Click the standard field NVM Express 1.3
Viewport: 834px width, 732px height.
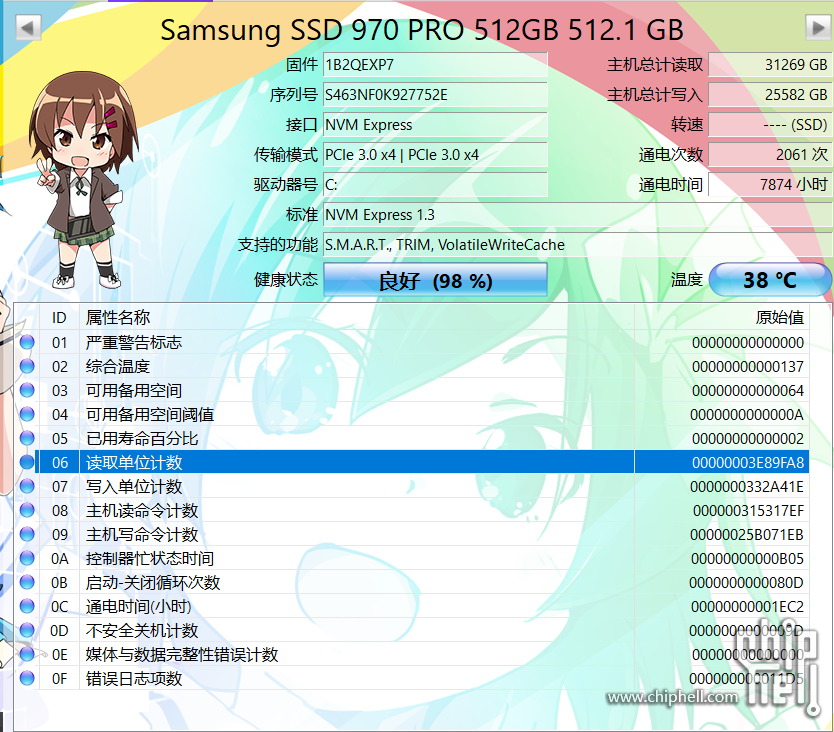point(578,214)
